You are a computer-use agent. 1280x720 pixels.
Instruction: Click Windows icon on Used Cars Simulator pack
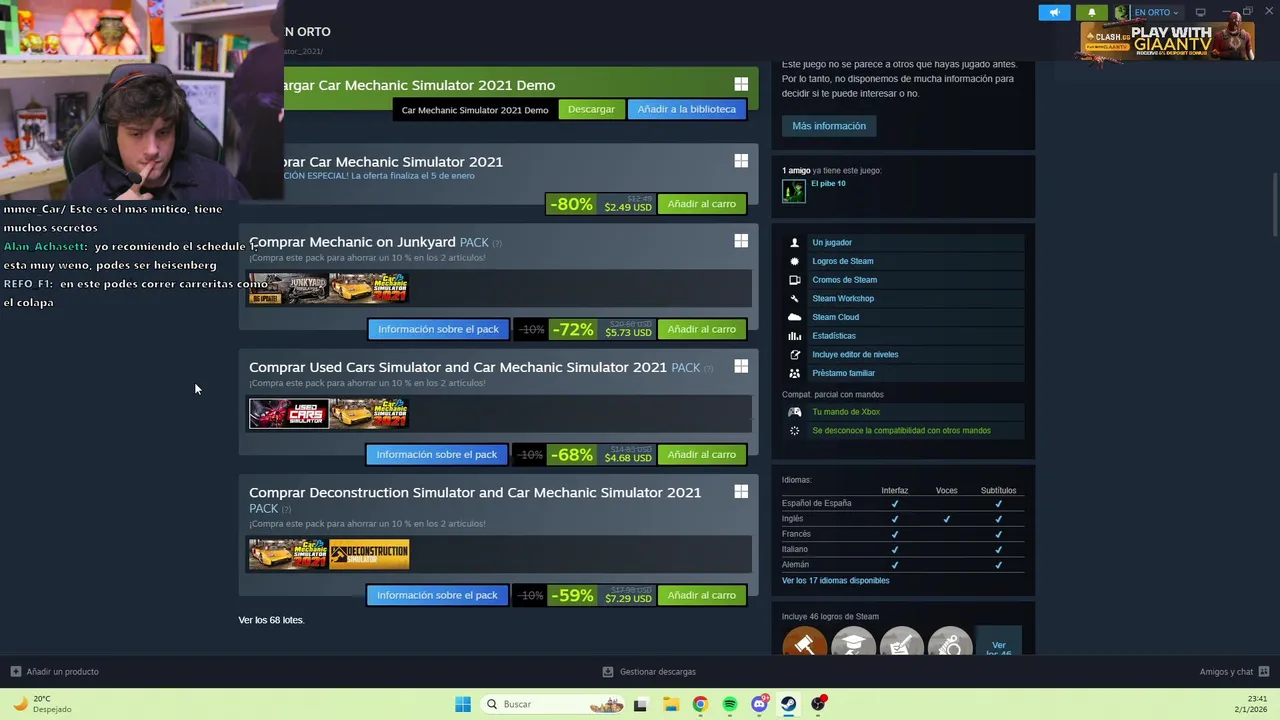click(x=741, y=366)
